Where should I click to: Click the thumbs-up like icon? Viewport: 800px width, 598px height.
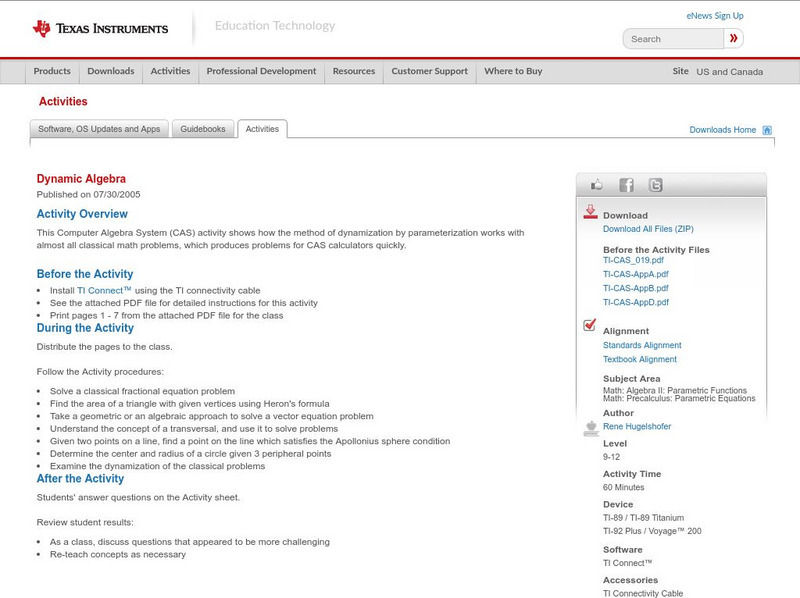[x=596, y=185]
